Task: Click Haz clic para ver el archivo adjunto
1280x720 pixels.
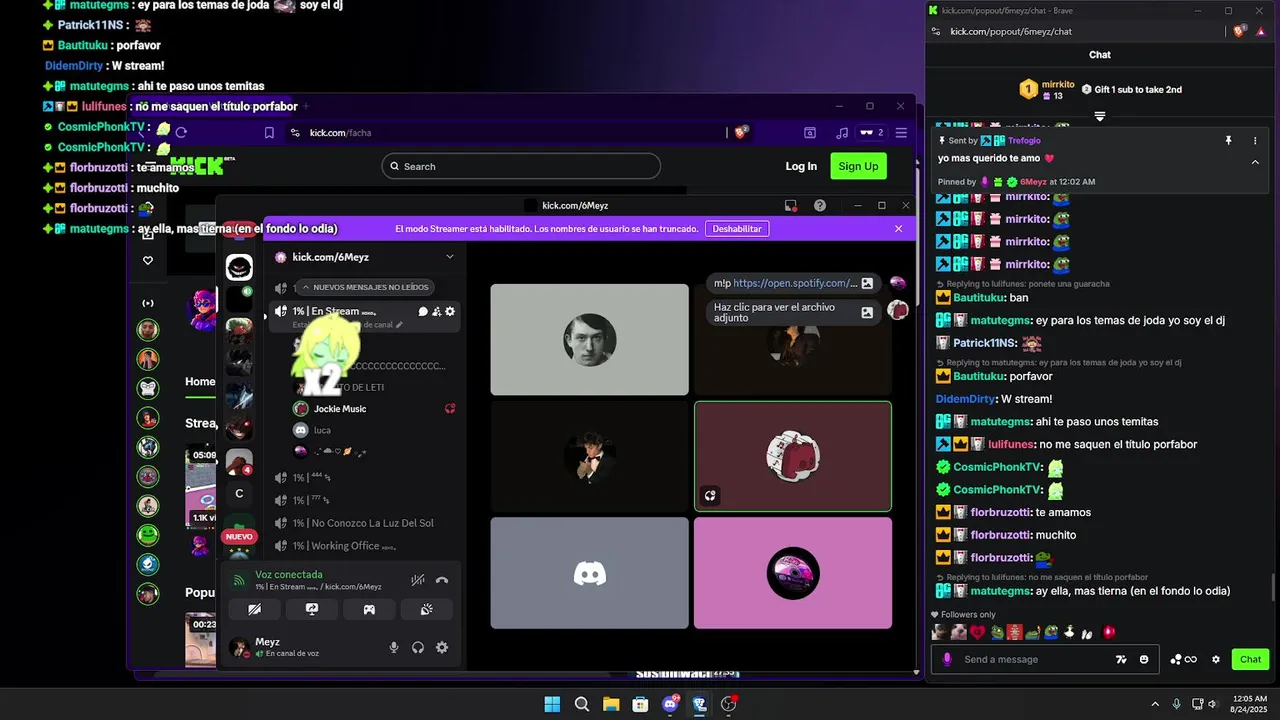Action: [774, 313]
